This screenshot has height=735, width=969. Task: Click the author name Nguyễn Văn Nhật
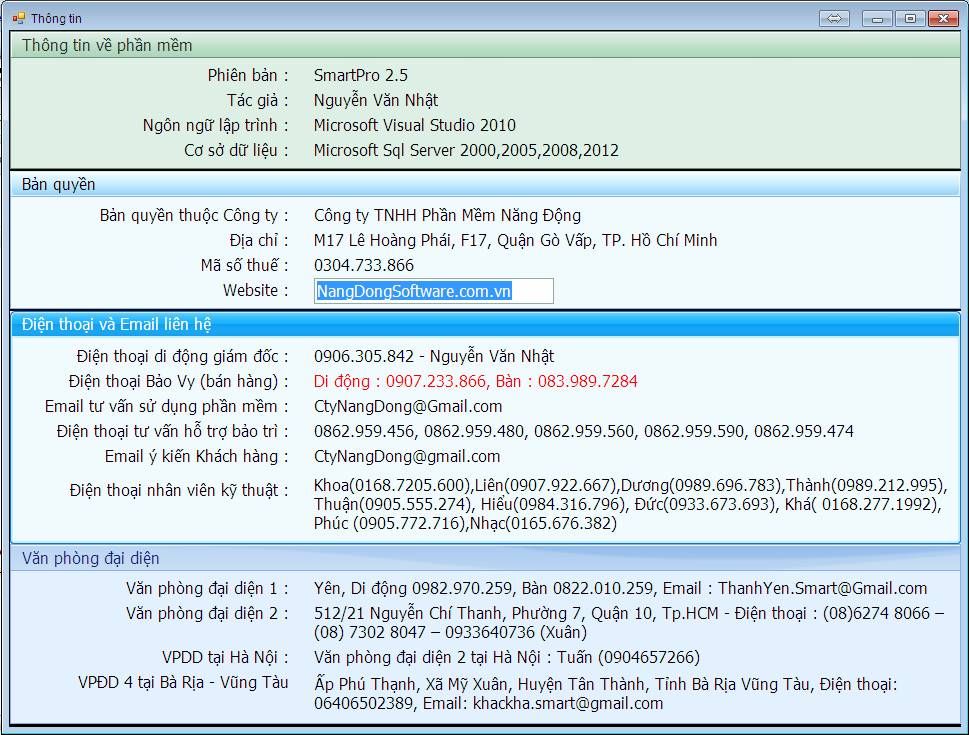click(375, 100)
